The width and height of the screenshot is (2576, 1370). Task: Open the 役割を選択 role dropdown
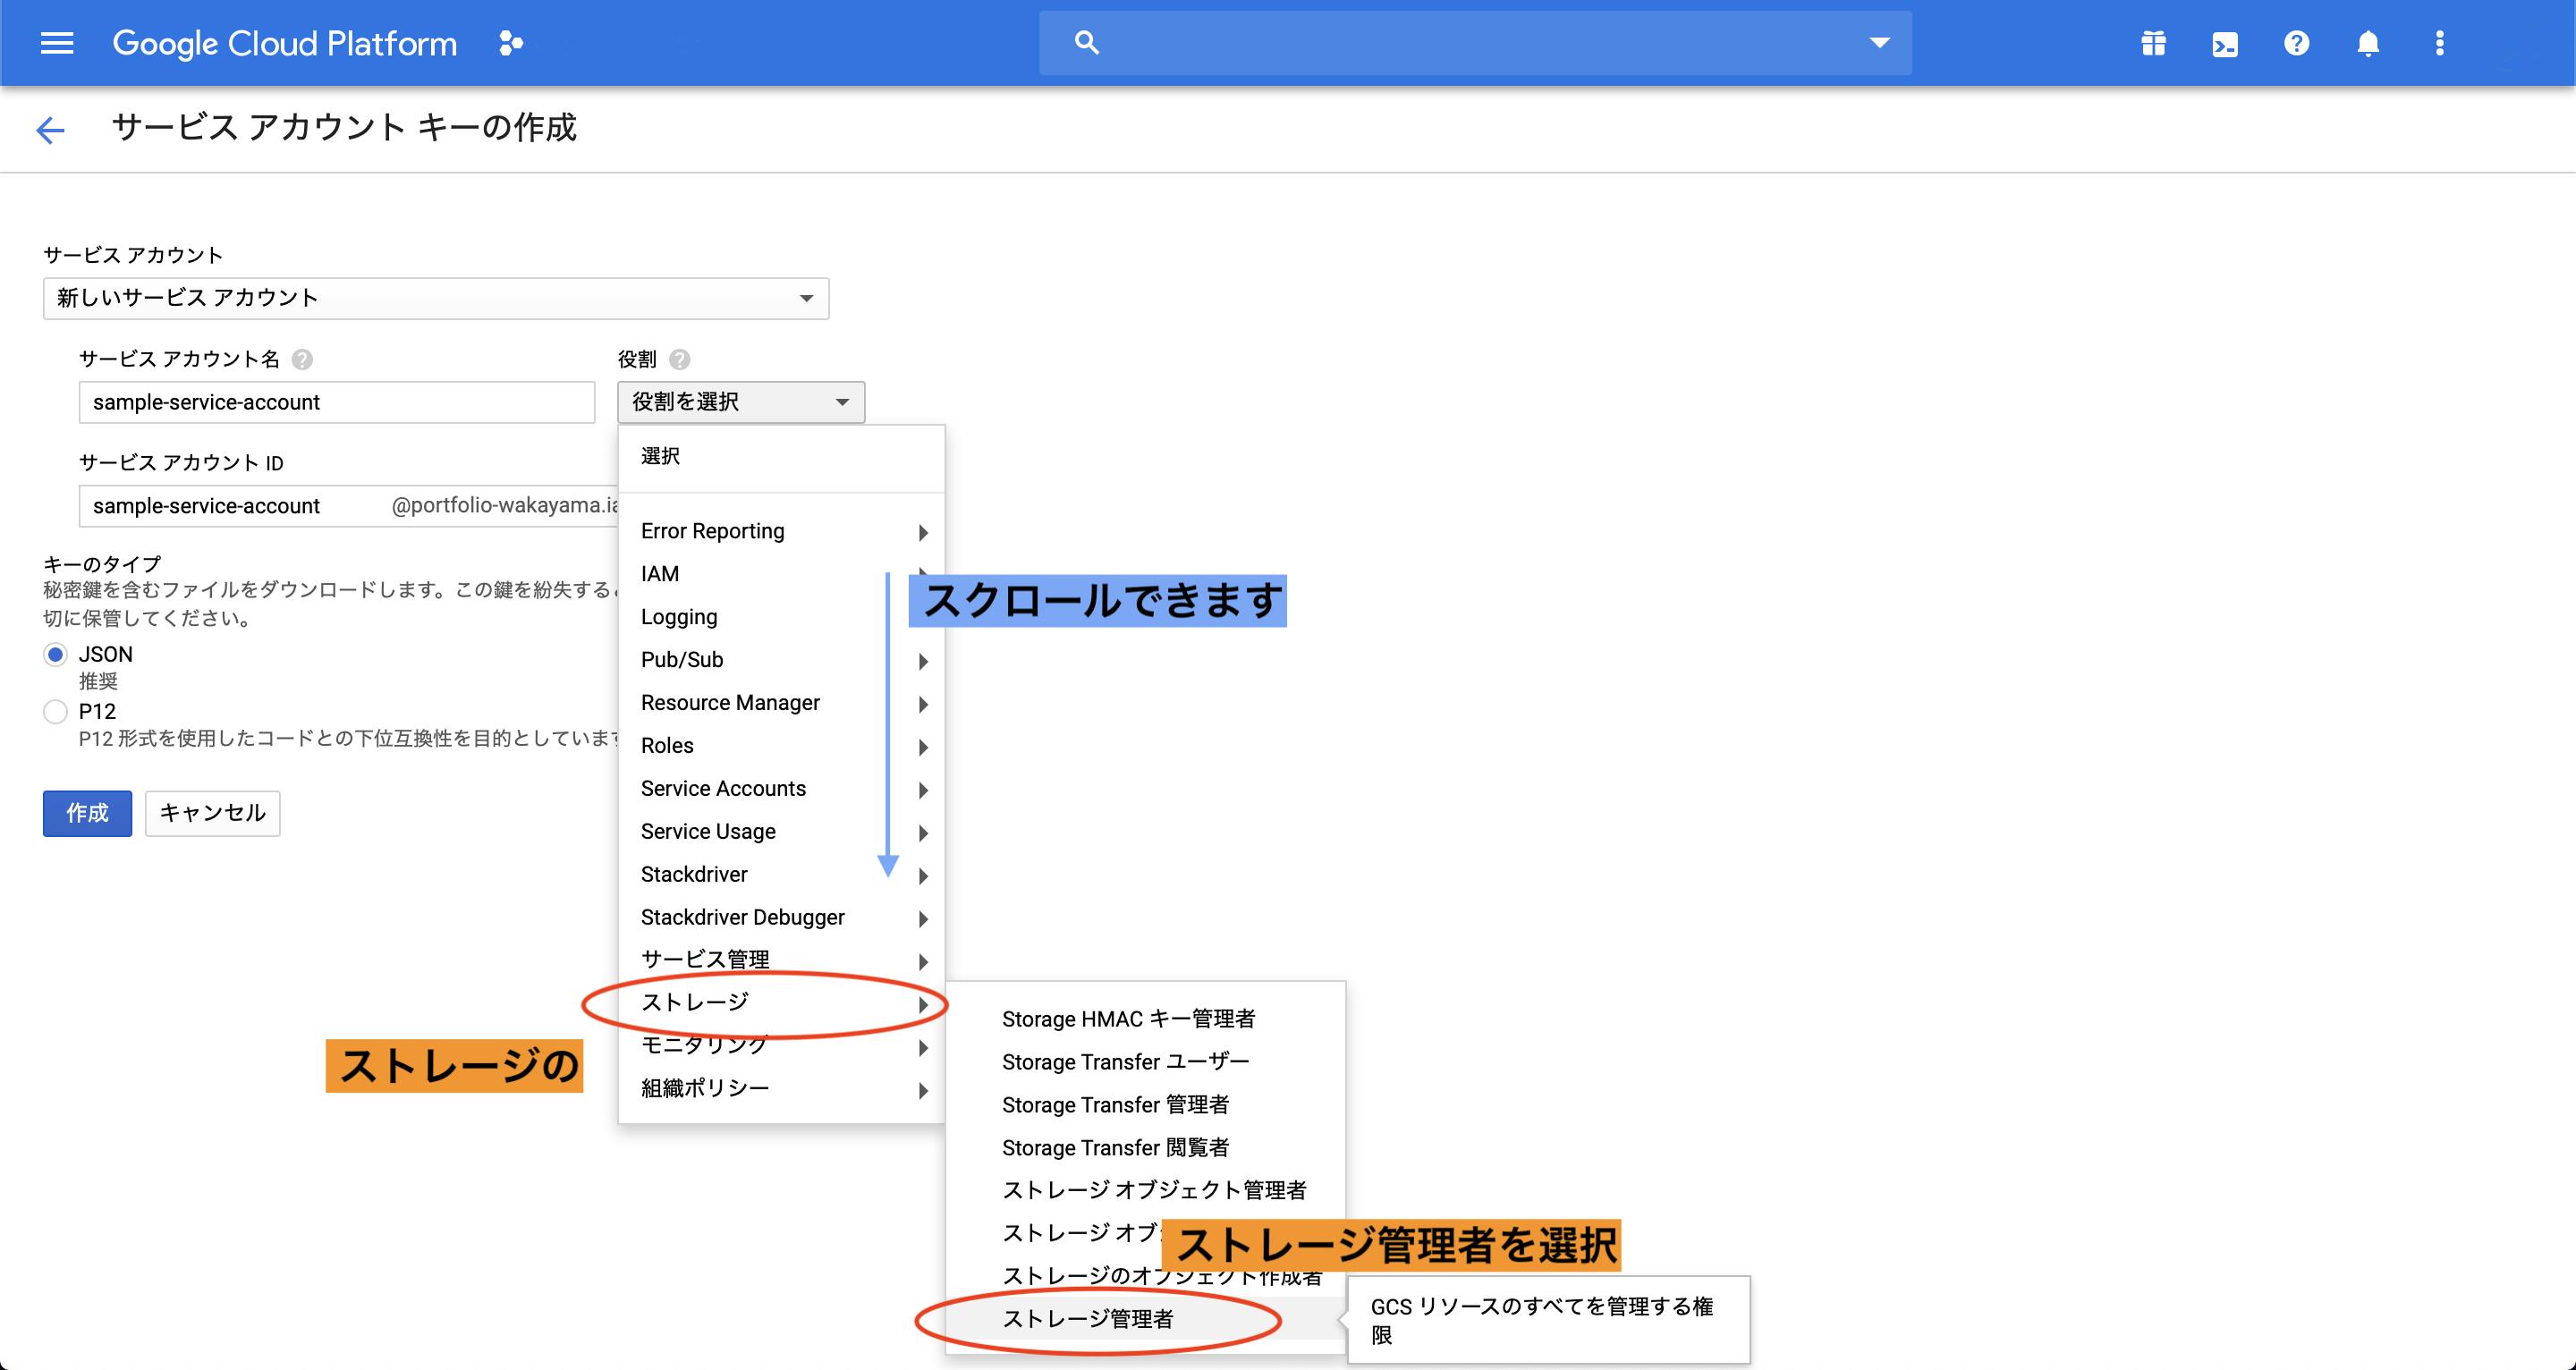[x=741, y=402]
